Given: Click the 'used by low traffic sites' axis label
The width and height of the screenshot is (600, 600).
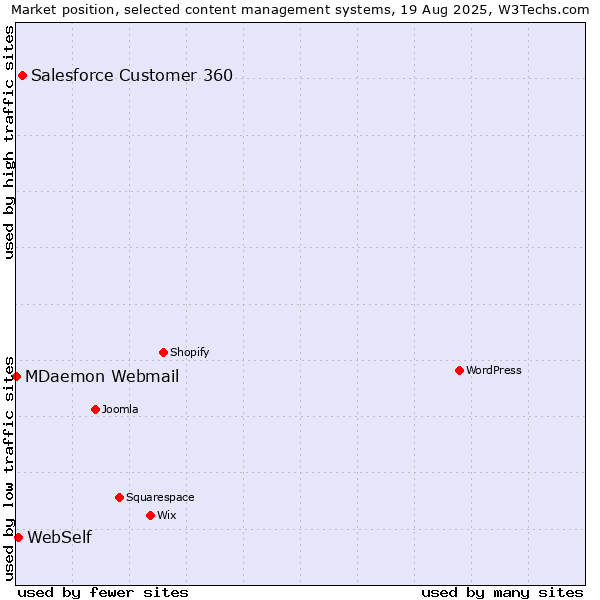Looking at the screenshot, I should [8, 470].
